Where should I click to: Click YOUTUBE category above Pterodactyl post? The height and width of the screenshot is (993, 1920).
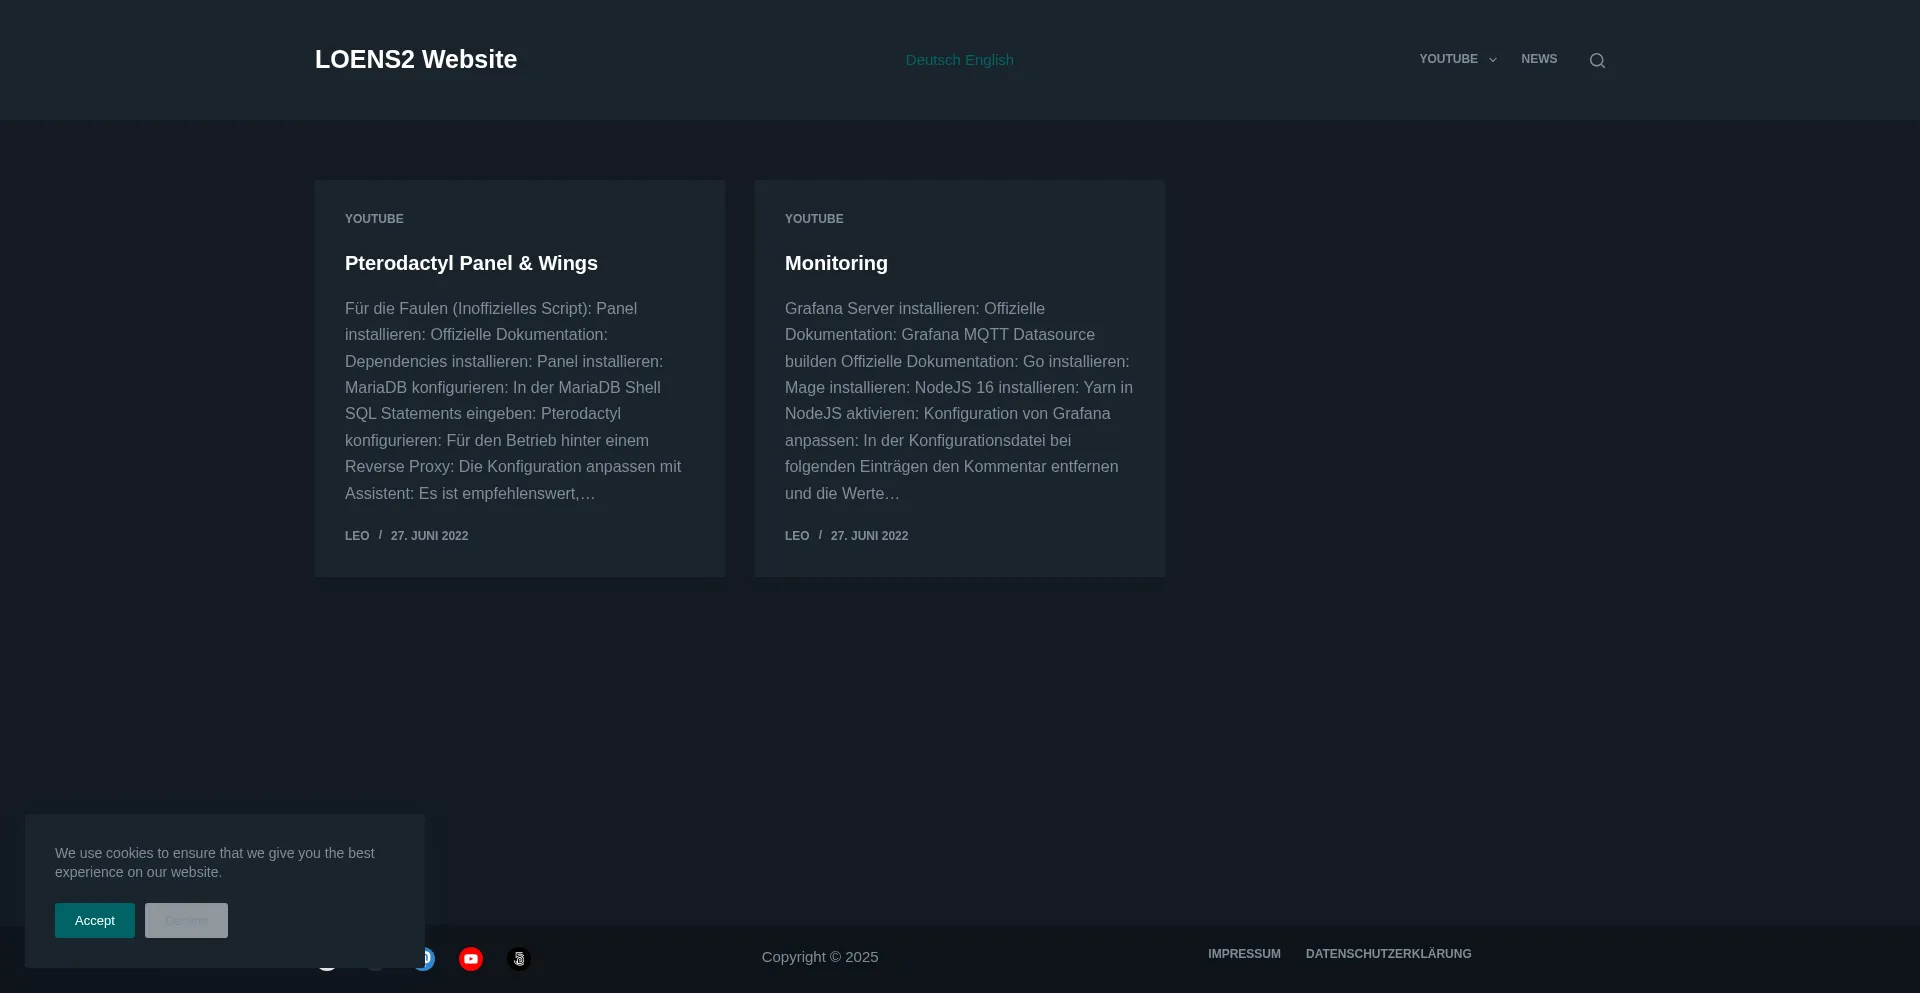(374, 219)
